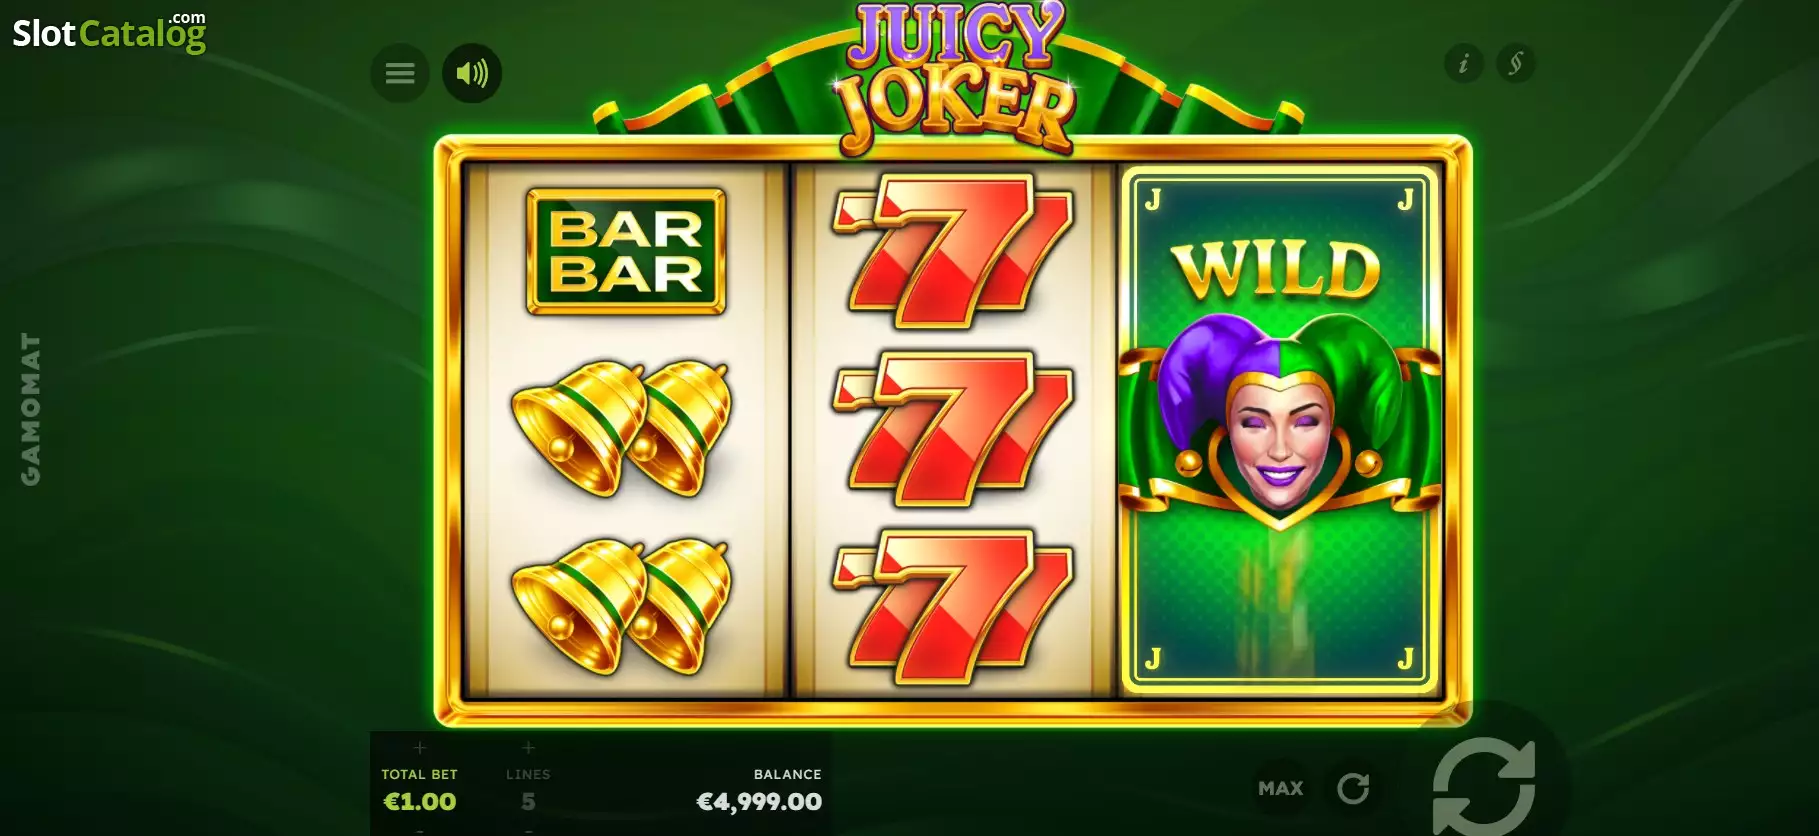Image resolution: width=1819 pixels, height=836 pixels.
Task: Start spin with large circular arrows
Action: point(1484,786)
